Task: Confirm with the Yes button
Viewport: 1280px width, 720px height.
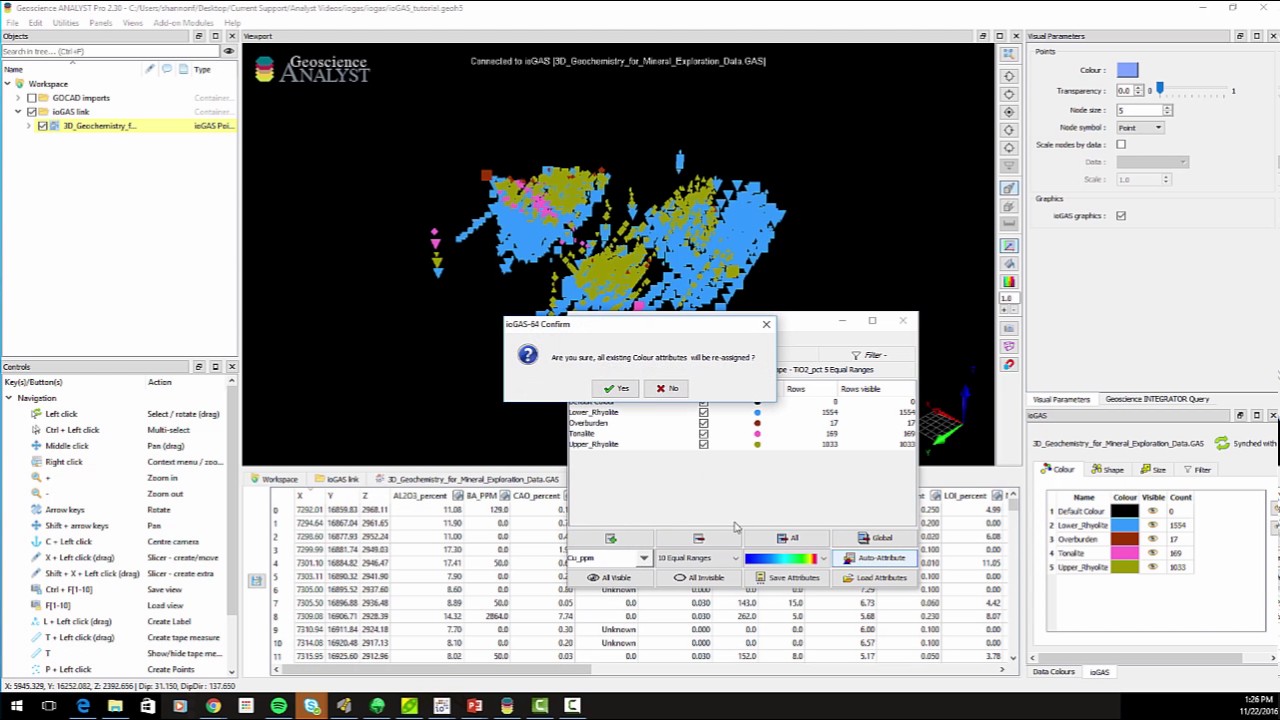Action: click(x=616, y=388)
